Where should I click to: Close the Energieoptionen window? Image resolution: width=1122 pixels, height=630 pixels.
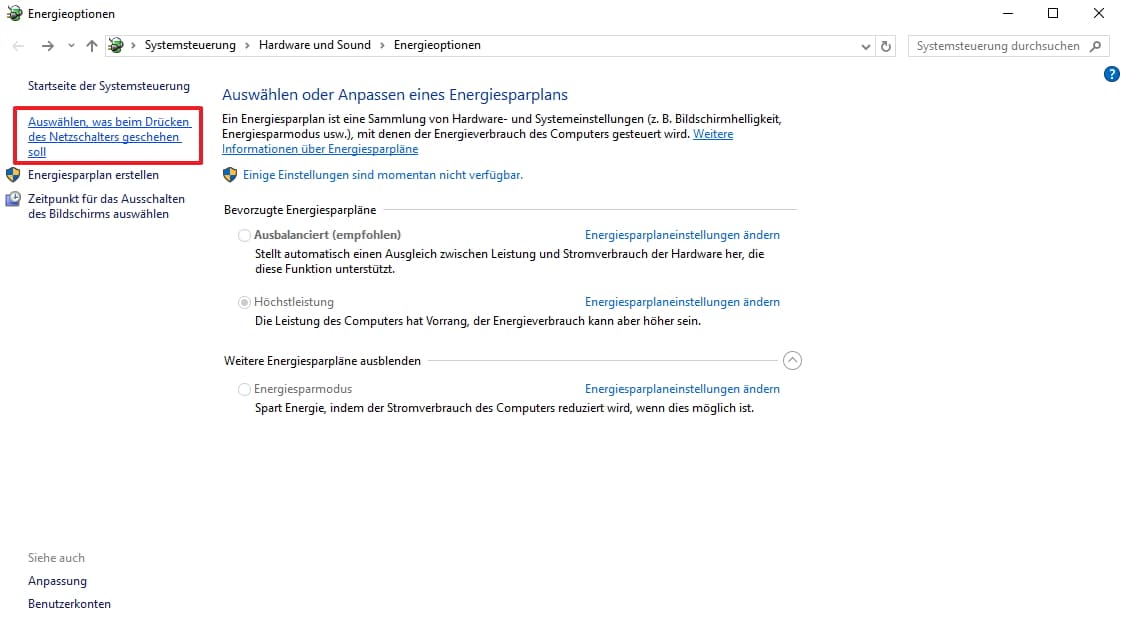click(x=1098, y=14)
